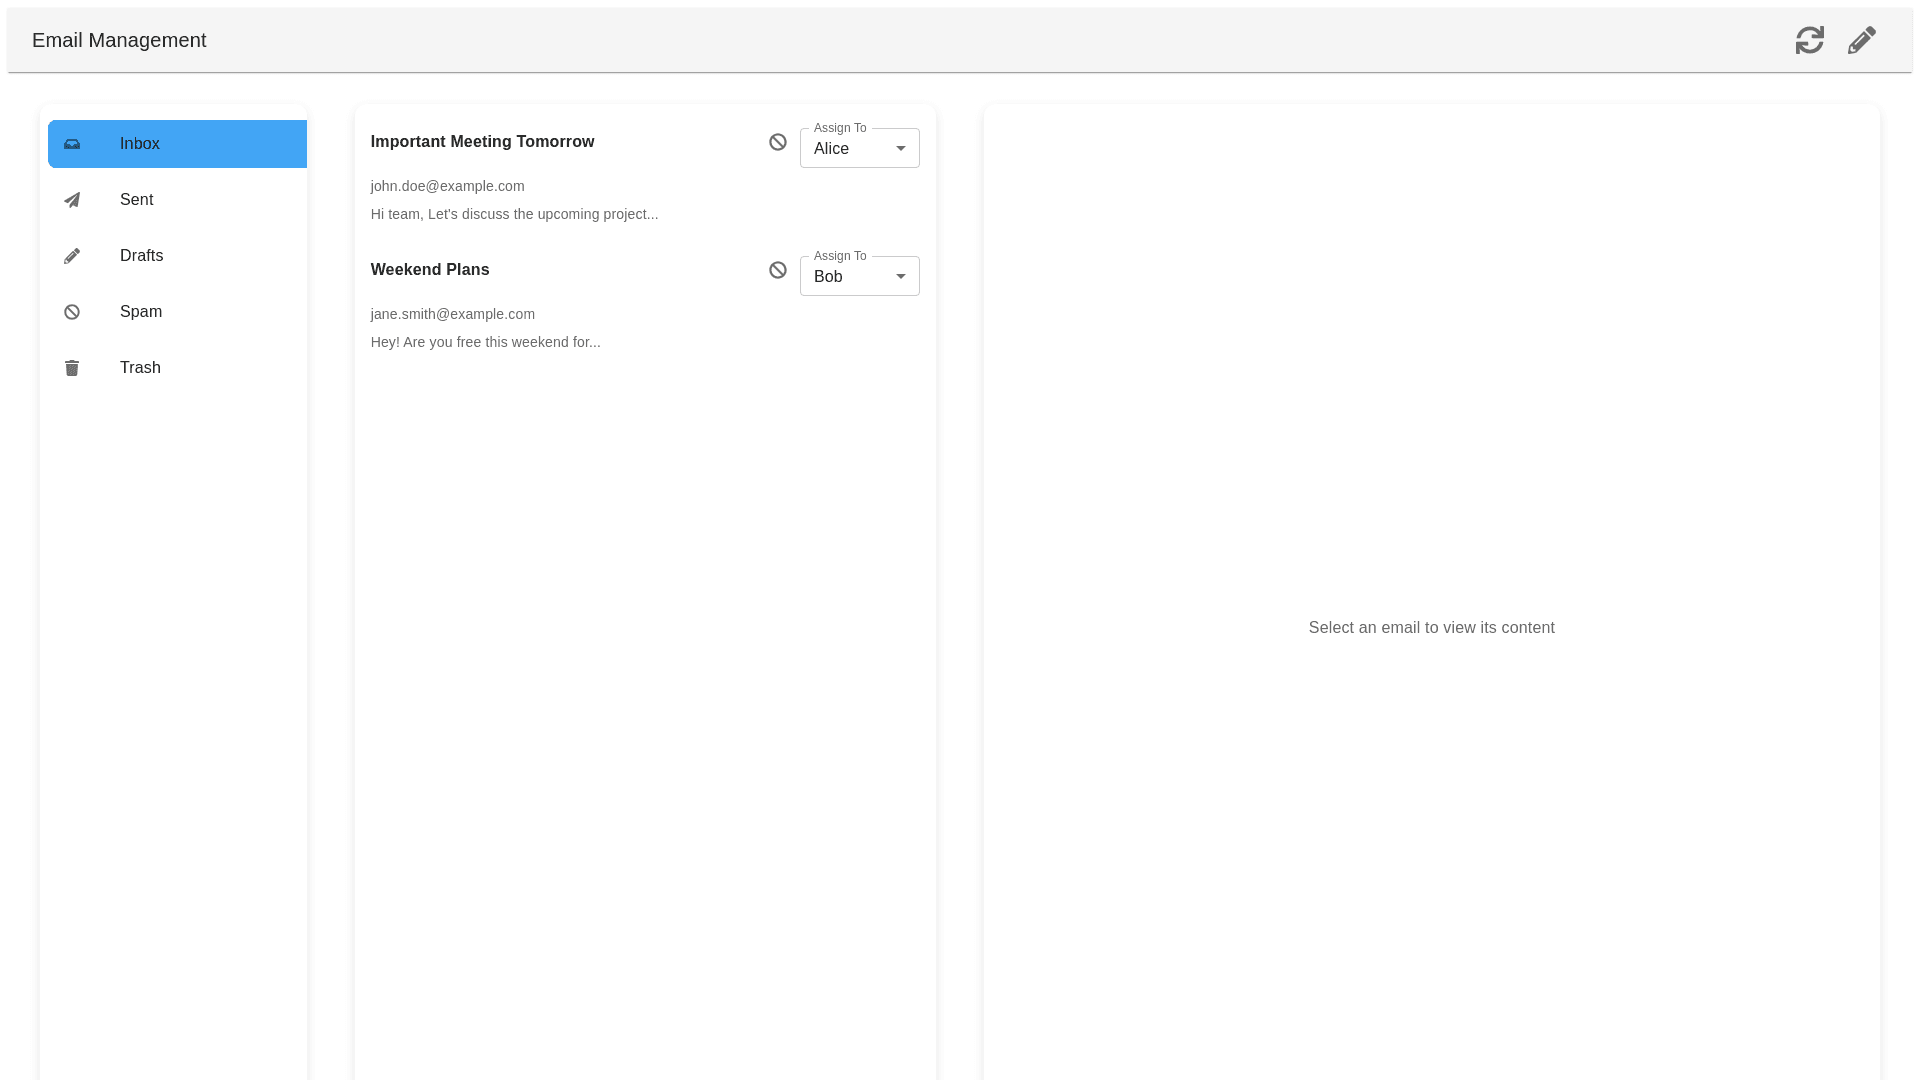Click the compose pencil icon in the header
Viewport: 1920px width, 1080px height.
[1861, 40]
